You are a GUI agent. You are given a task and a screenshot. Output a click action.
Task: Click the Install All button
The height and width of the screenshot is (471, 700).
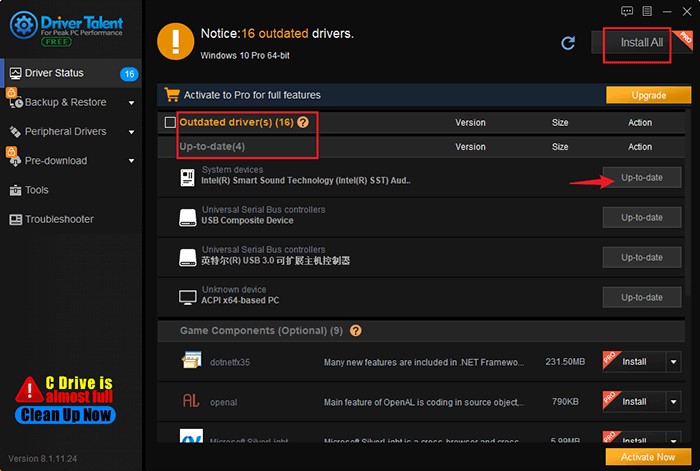pos(642,43)
